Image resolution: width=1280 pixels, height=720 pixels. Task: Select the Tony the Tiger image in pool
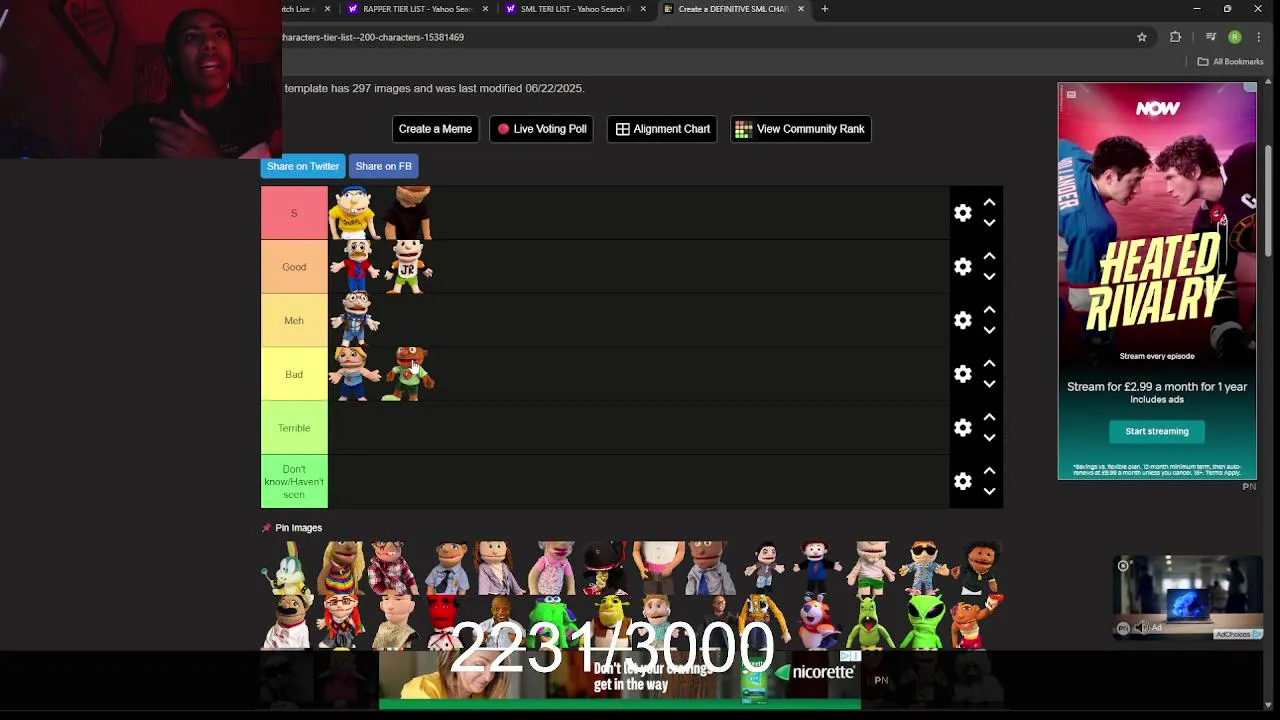point(818,621)
